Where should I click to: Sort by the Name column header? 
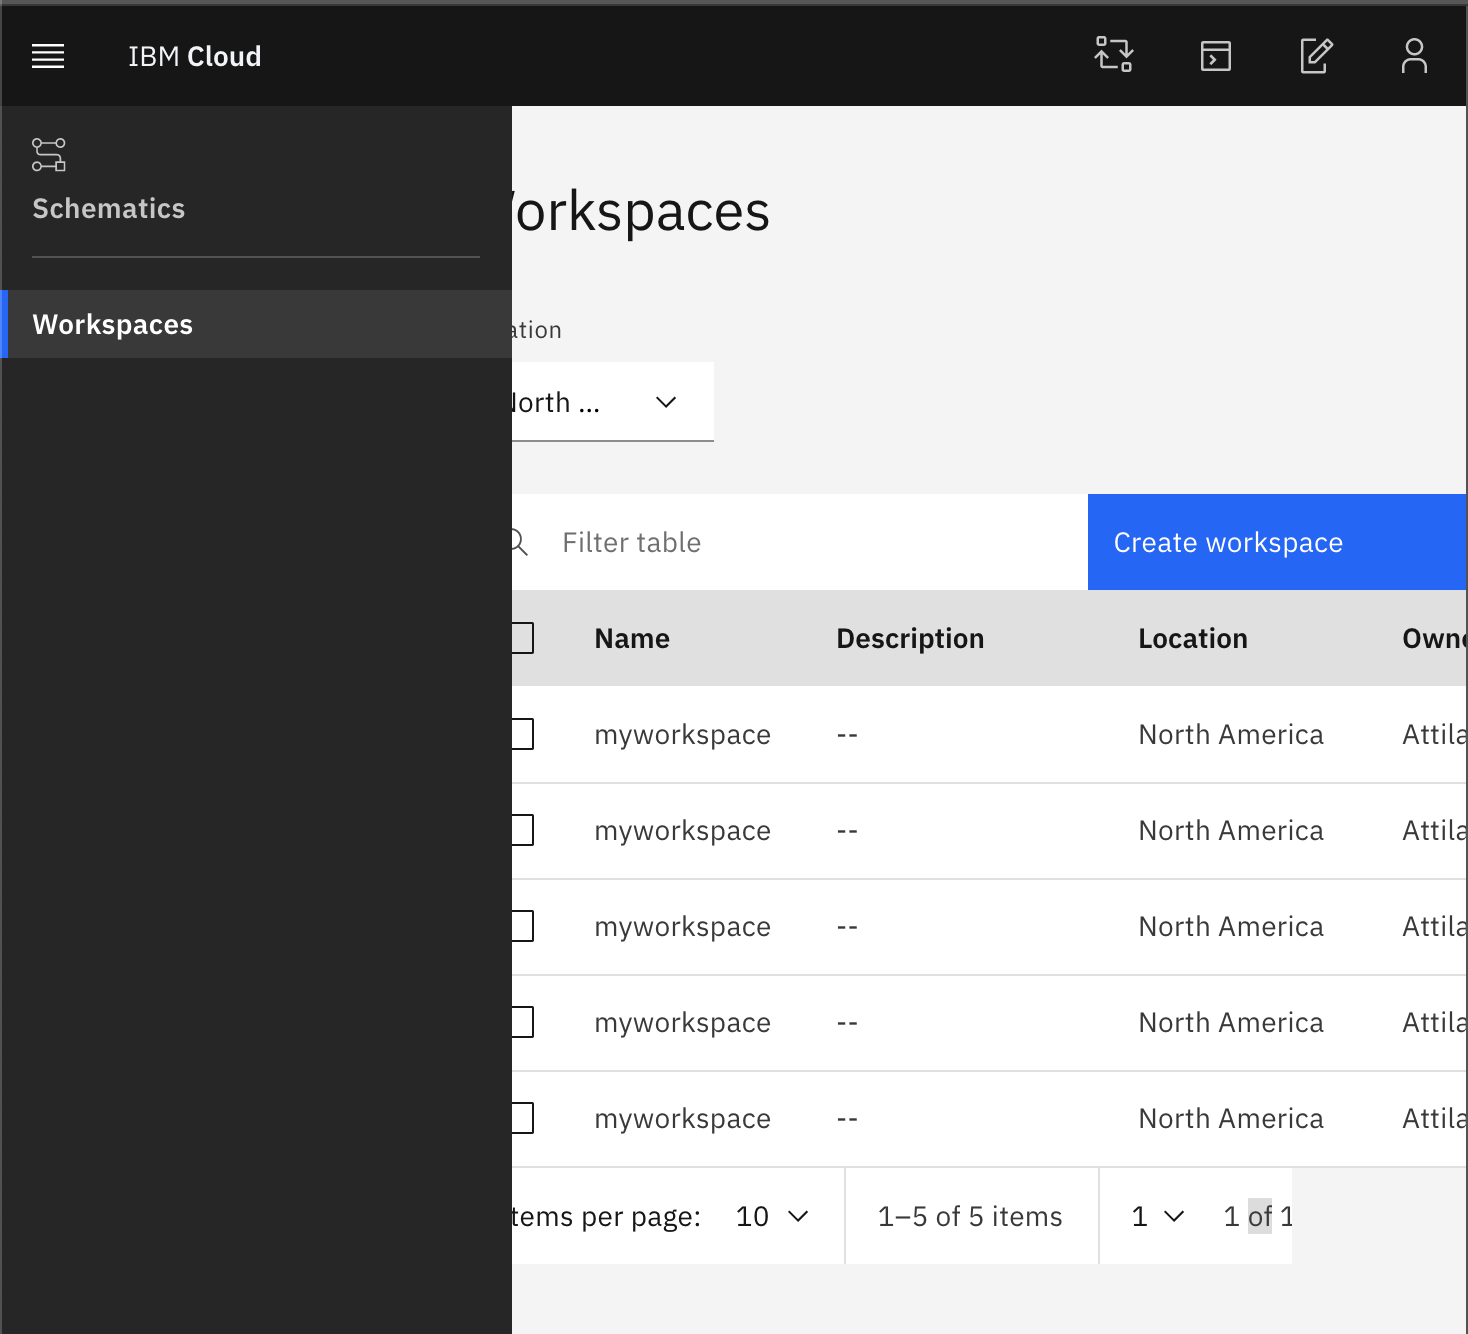(632, 638)
